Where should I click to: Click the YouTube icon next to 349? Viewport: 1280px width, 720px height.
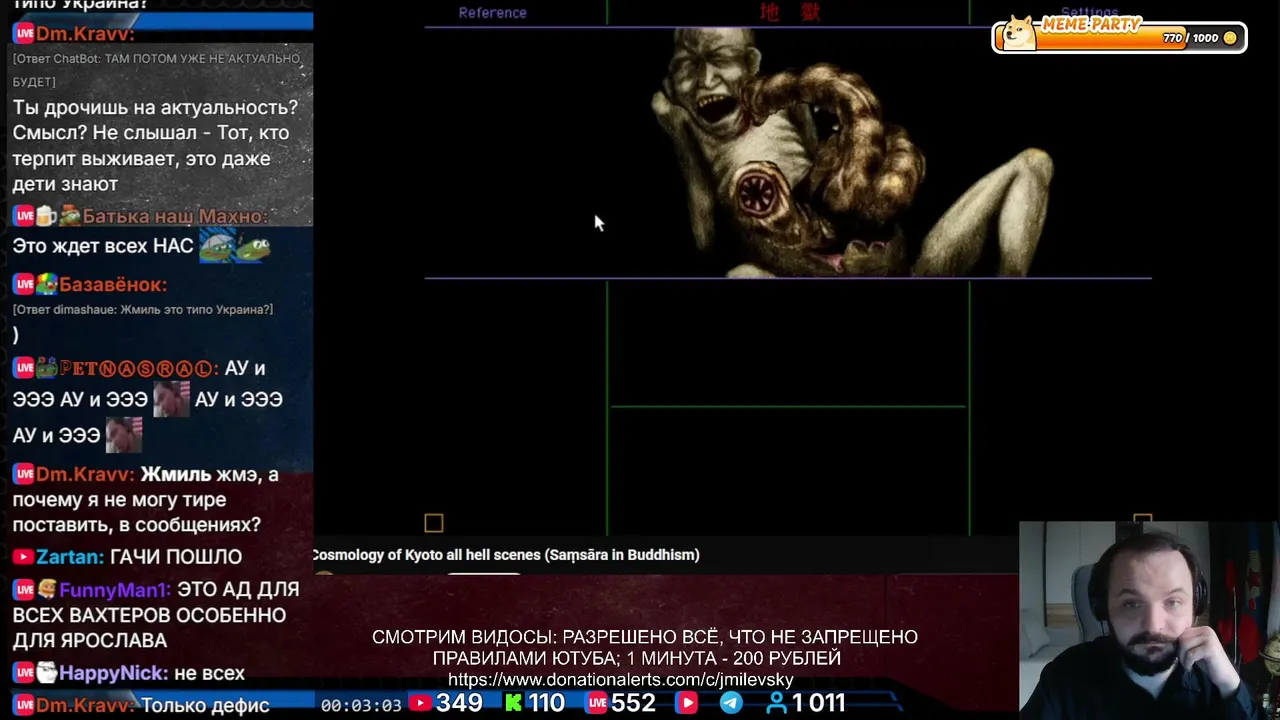(421, 704)
